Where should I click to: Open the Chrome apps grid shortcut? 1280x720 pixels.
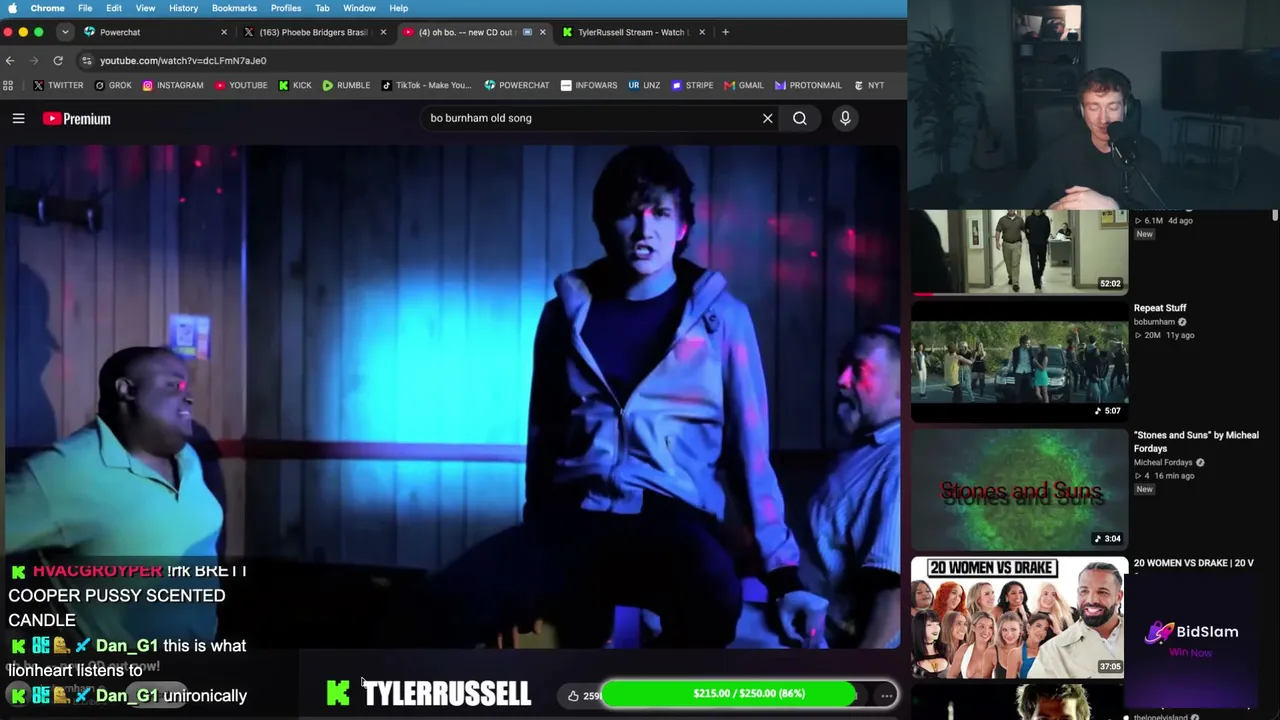click(9, 85)
